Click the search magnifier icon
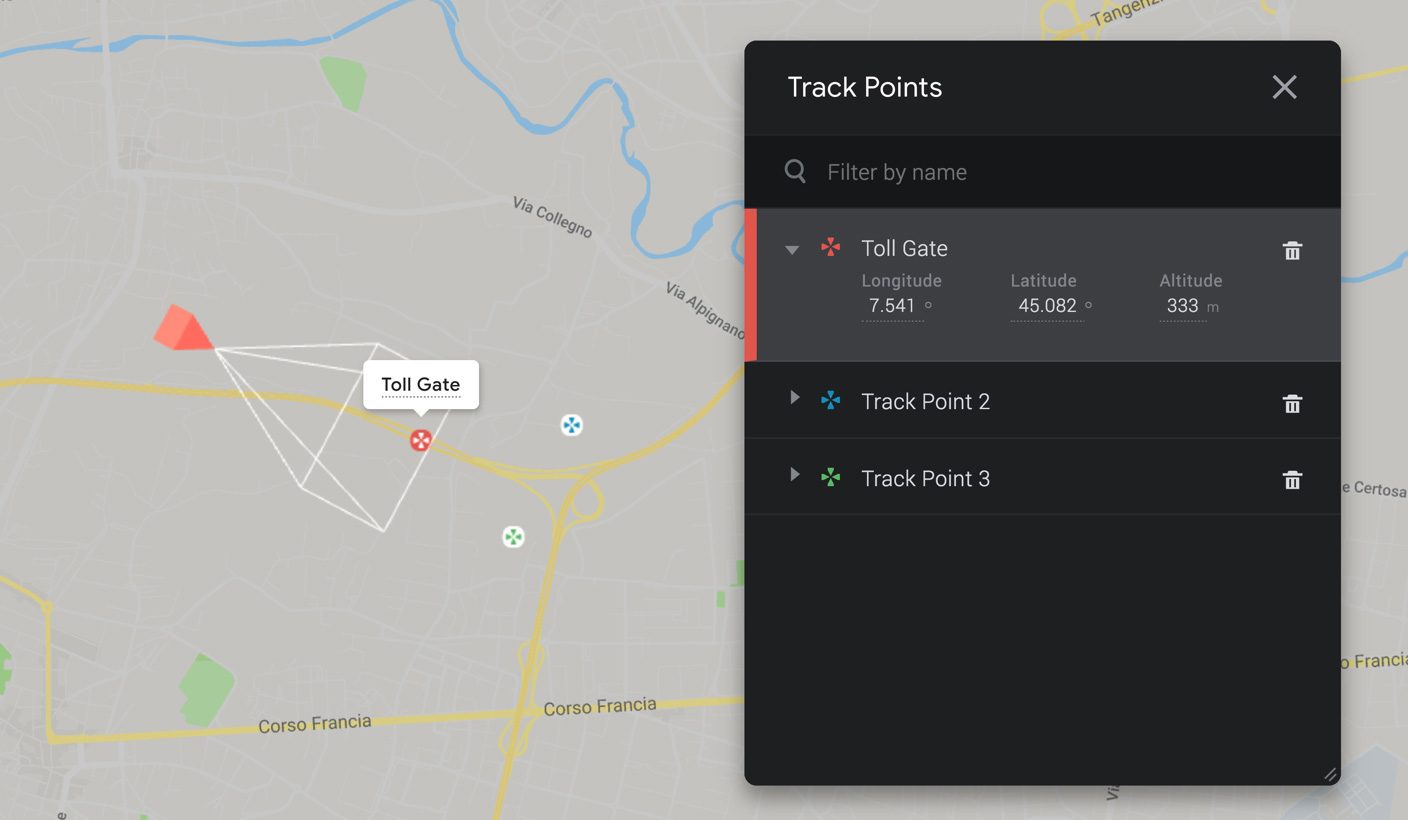This screenshot has height=820, width=1408. 795,172
